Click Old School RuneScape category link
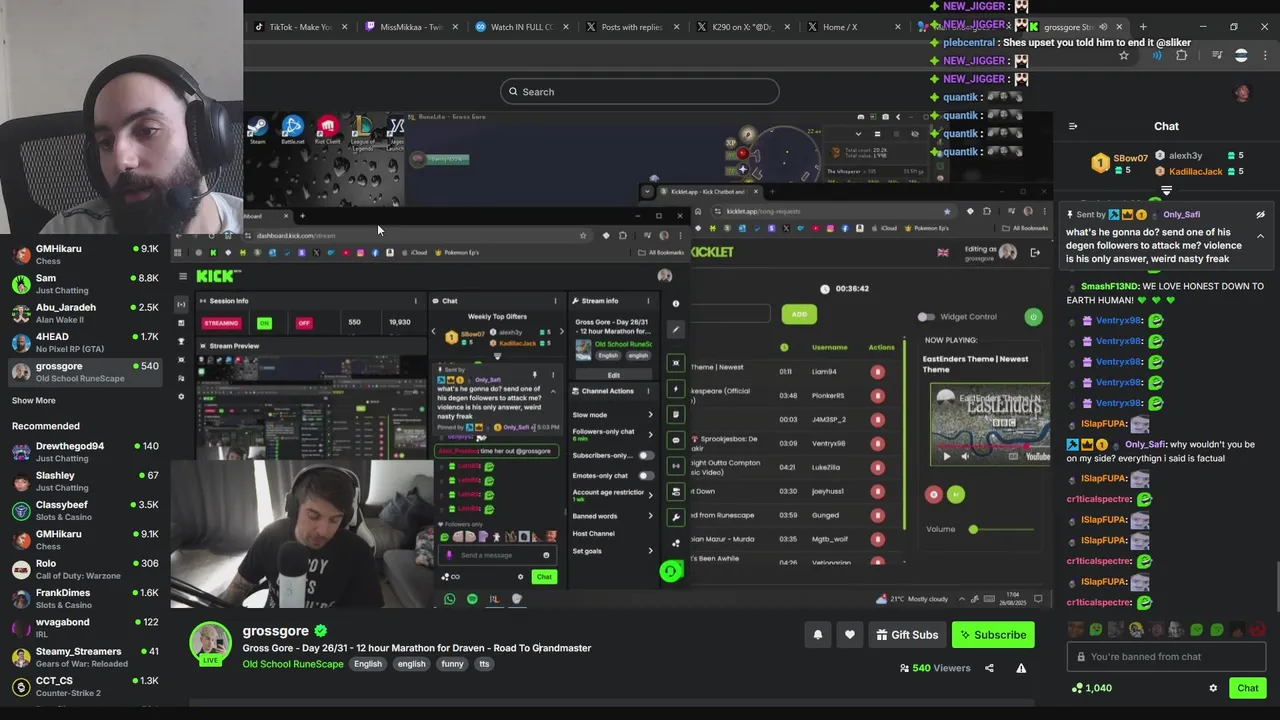This screenshot has width=1280, height=720. click(x=293, y=664)
